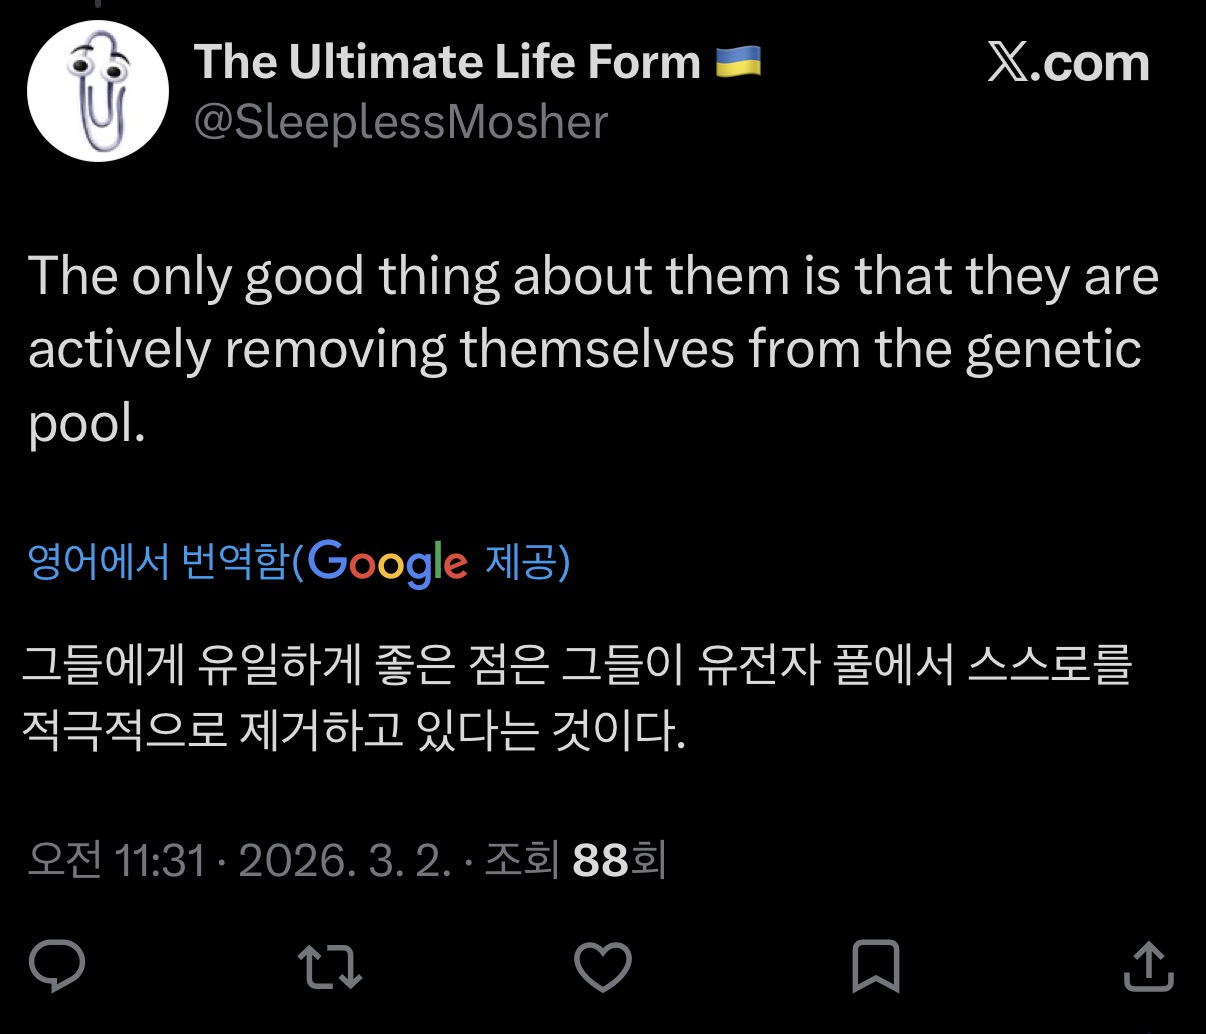1206x1034 pixels.
Task: Click the word "pool." ending the English tweet
Action: point(87,424)
